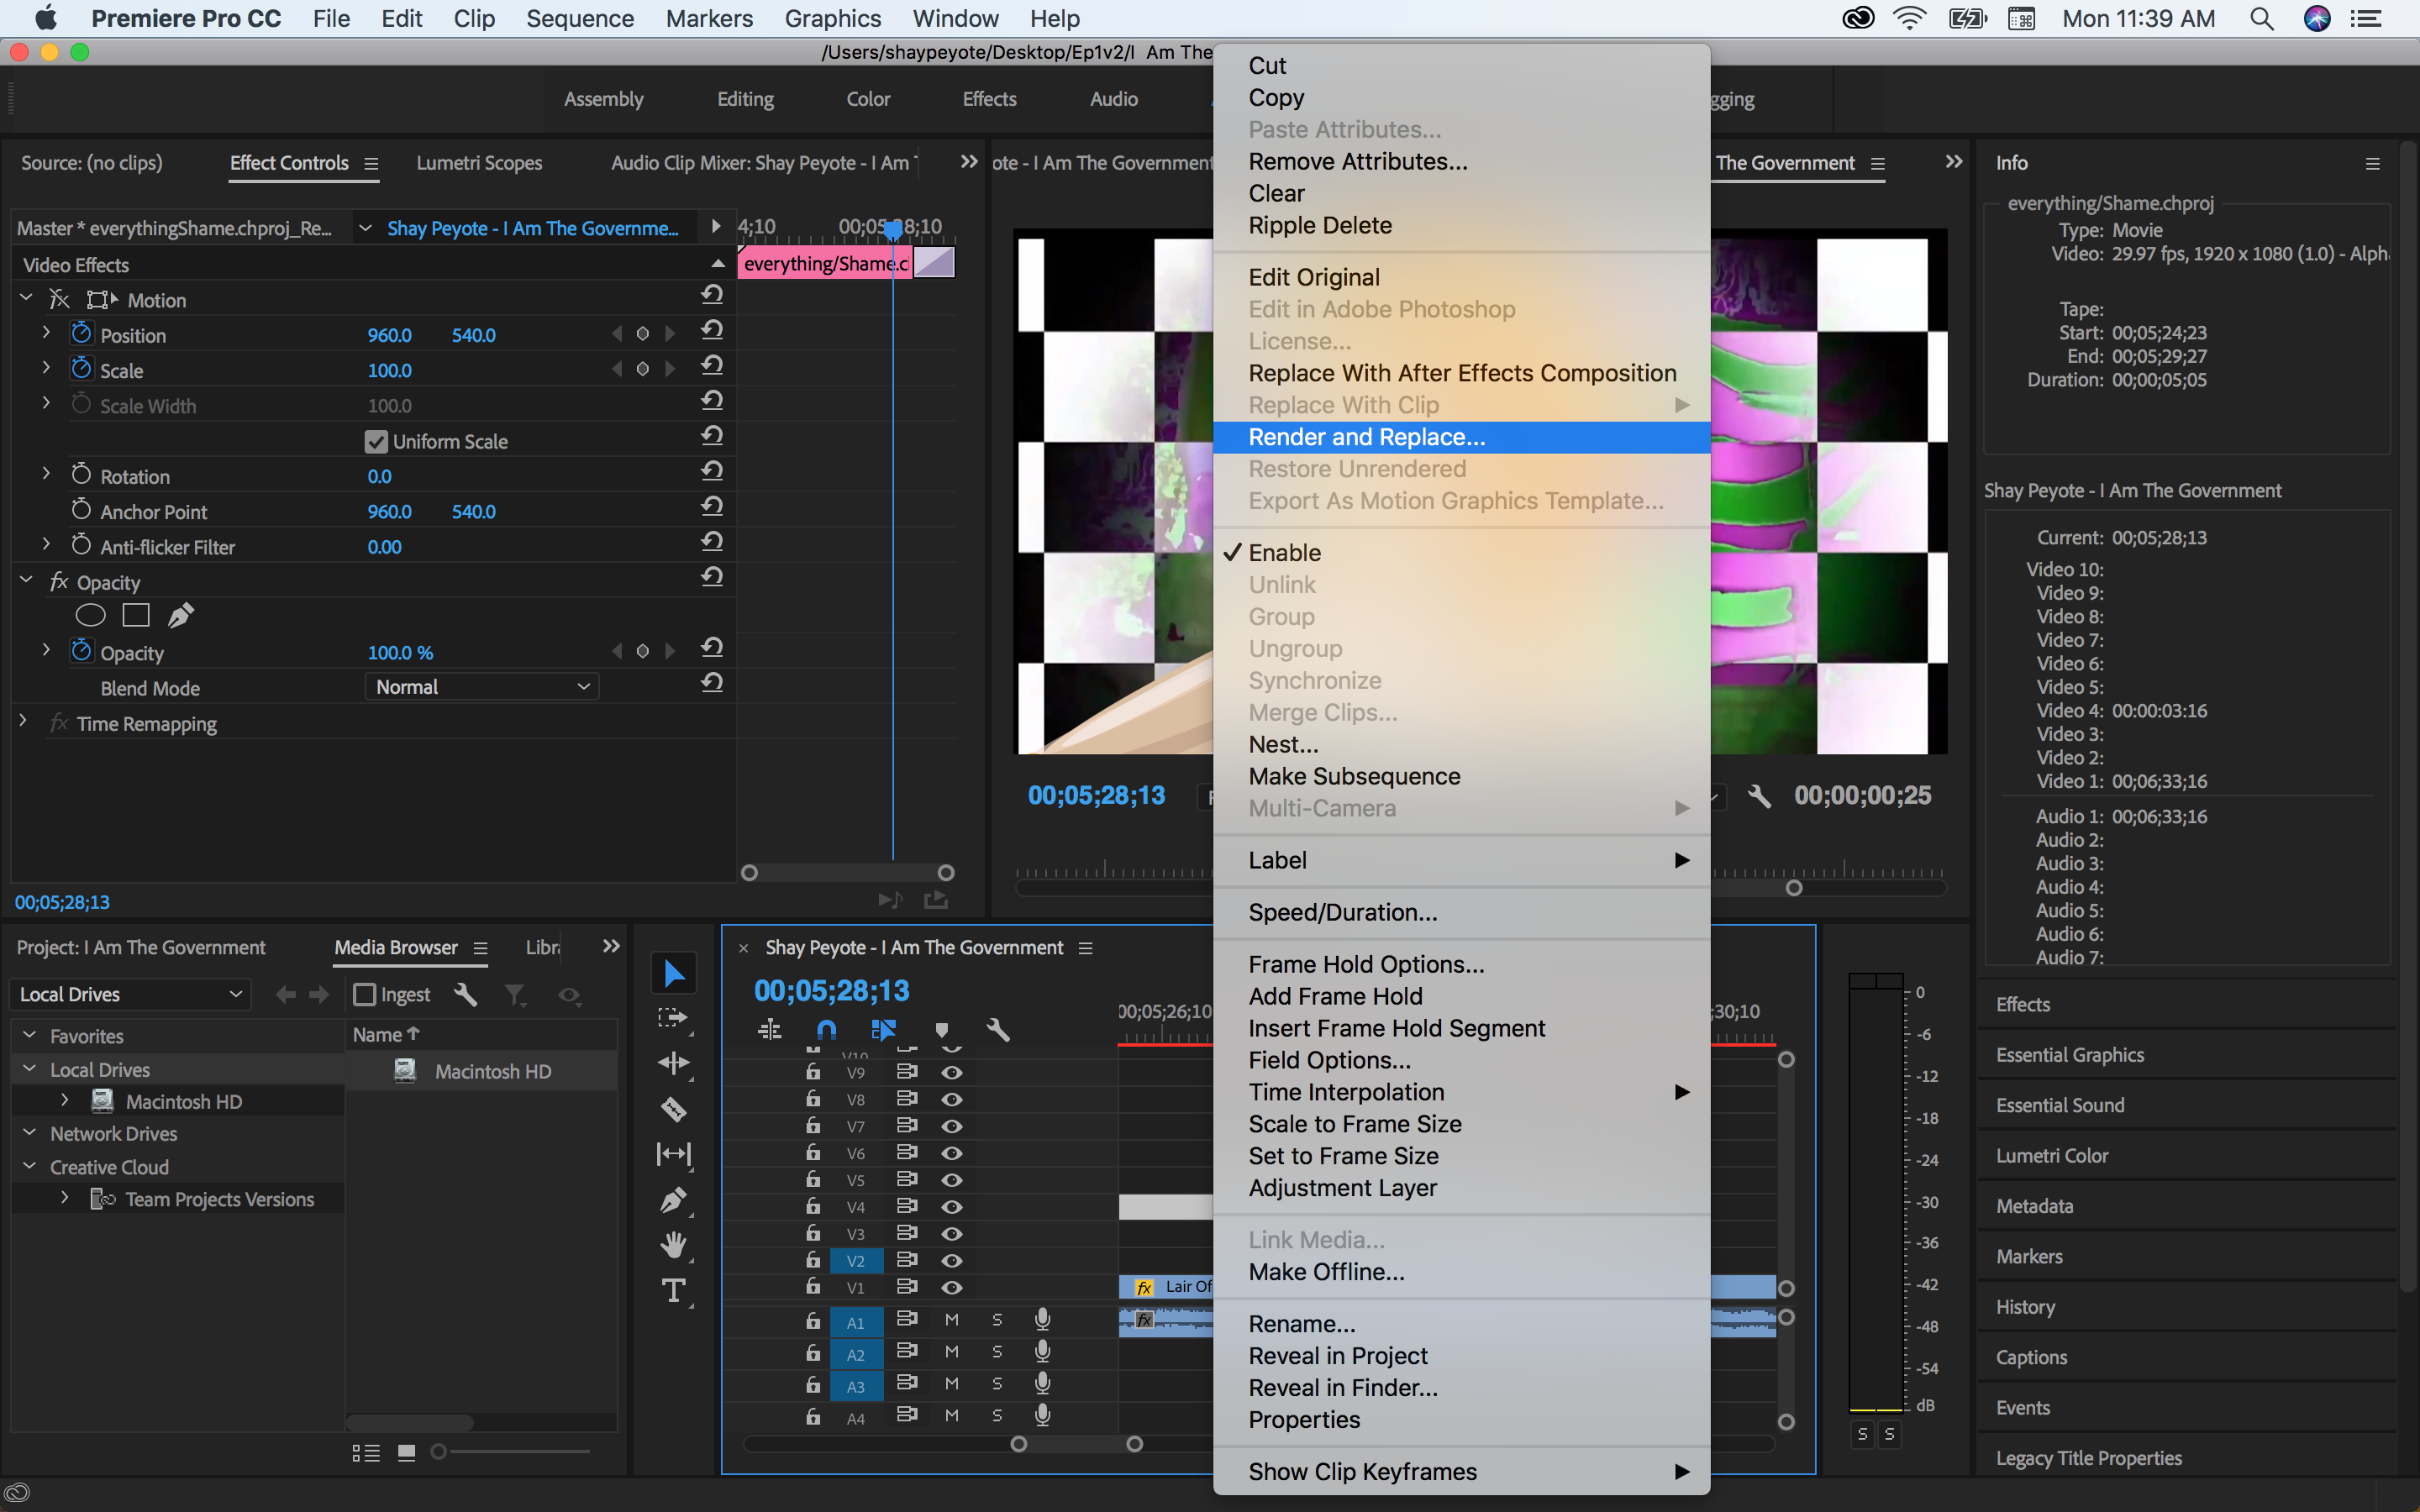Open macOS Spotlight search
This screenshot has height=1512, width=2420.
coord(2261,19)
